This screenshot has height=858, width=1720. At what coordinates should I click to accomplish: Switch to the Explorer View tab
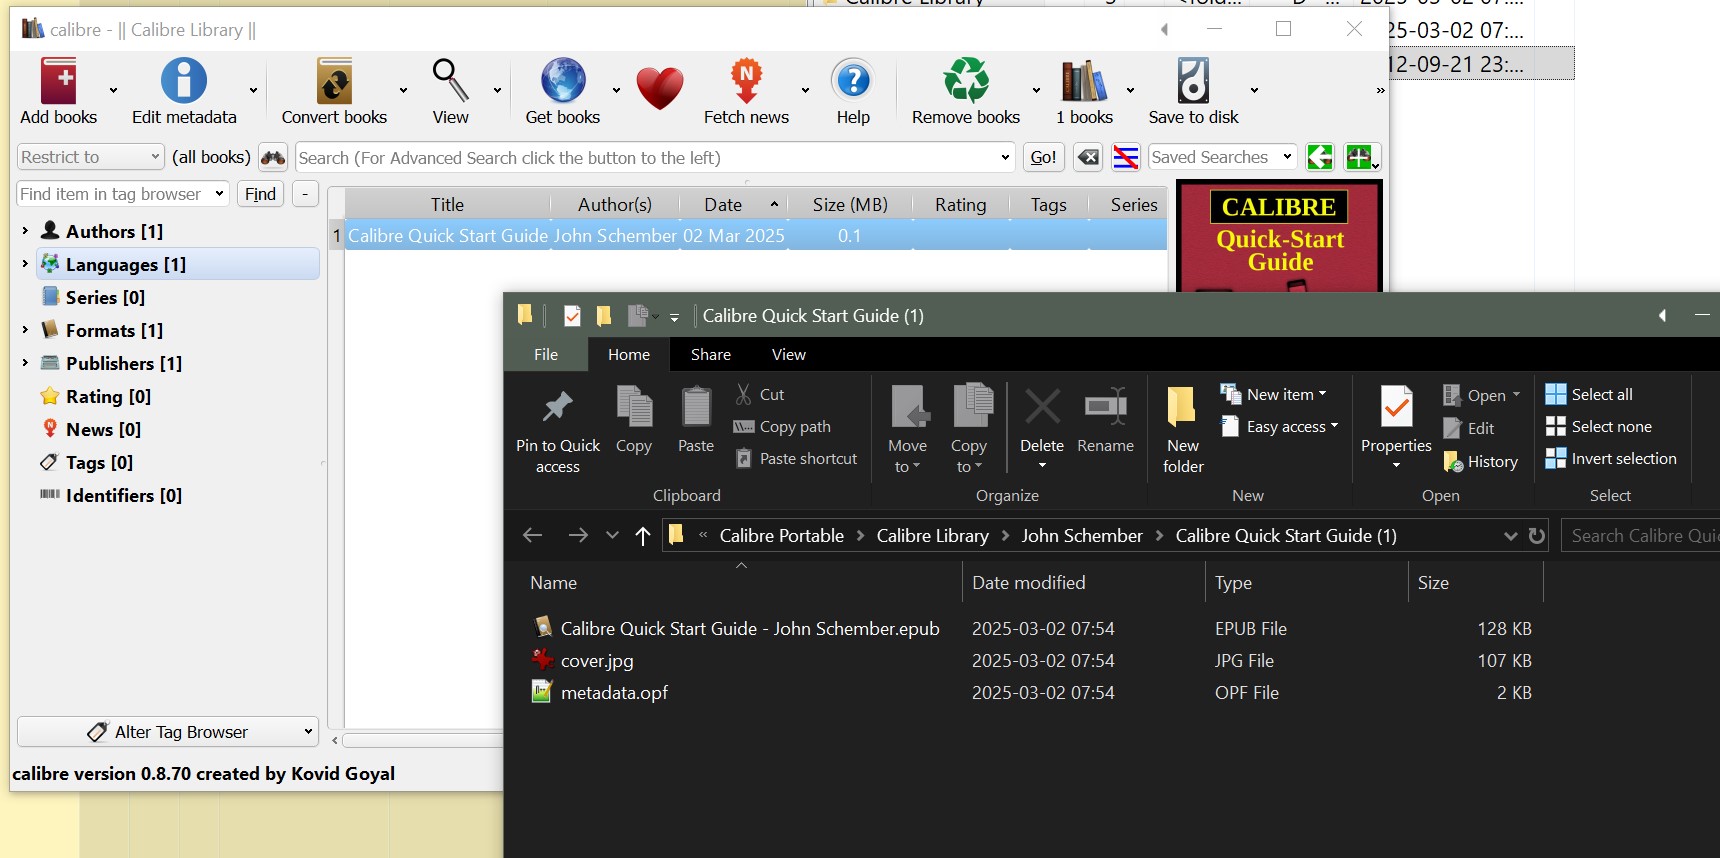[x=789, y=354]
